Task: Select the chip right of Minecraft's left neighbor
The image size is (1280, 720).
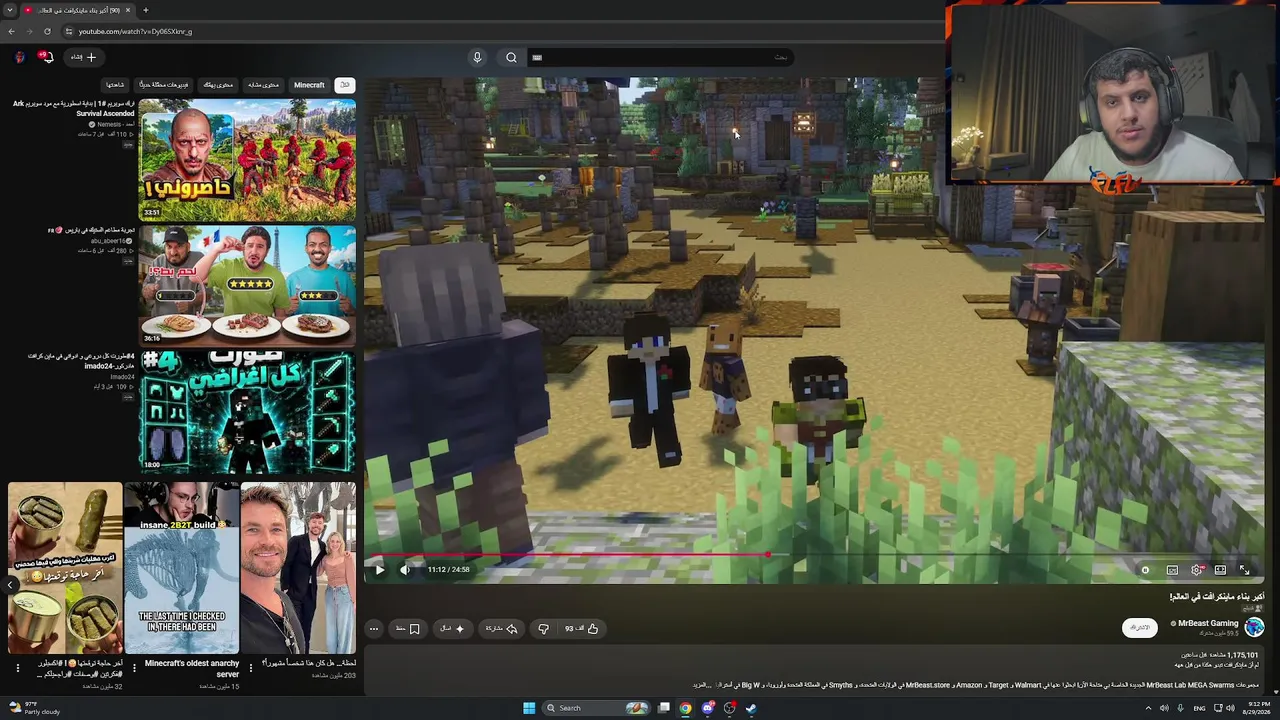Action: pyautogui.click(x=309, y=85)
